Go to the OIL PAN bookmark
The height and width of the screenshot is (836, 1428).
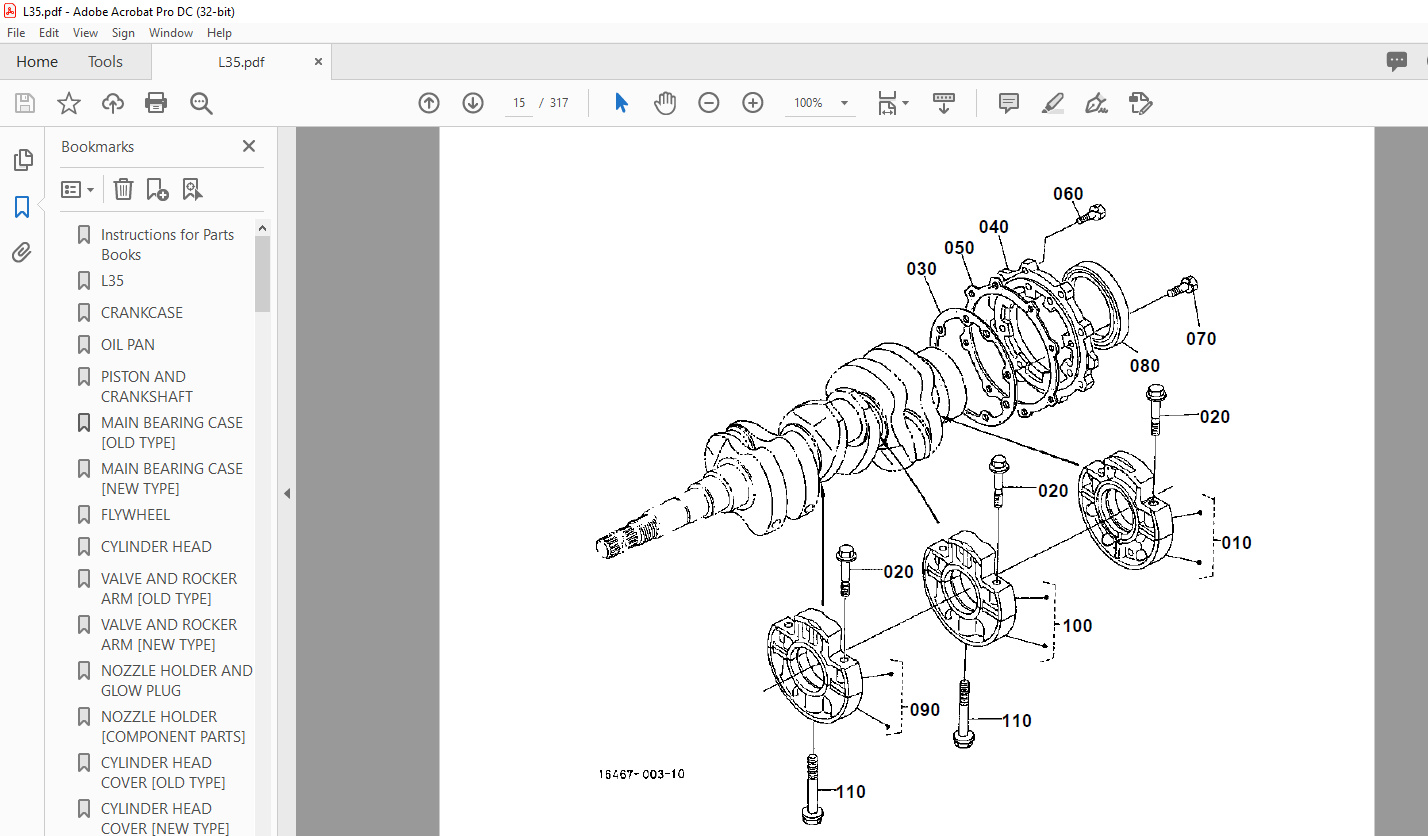[x=128, y=345]
